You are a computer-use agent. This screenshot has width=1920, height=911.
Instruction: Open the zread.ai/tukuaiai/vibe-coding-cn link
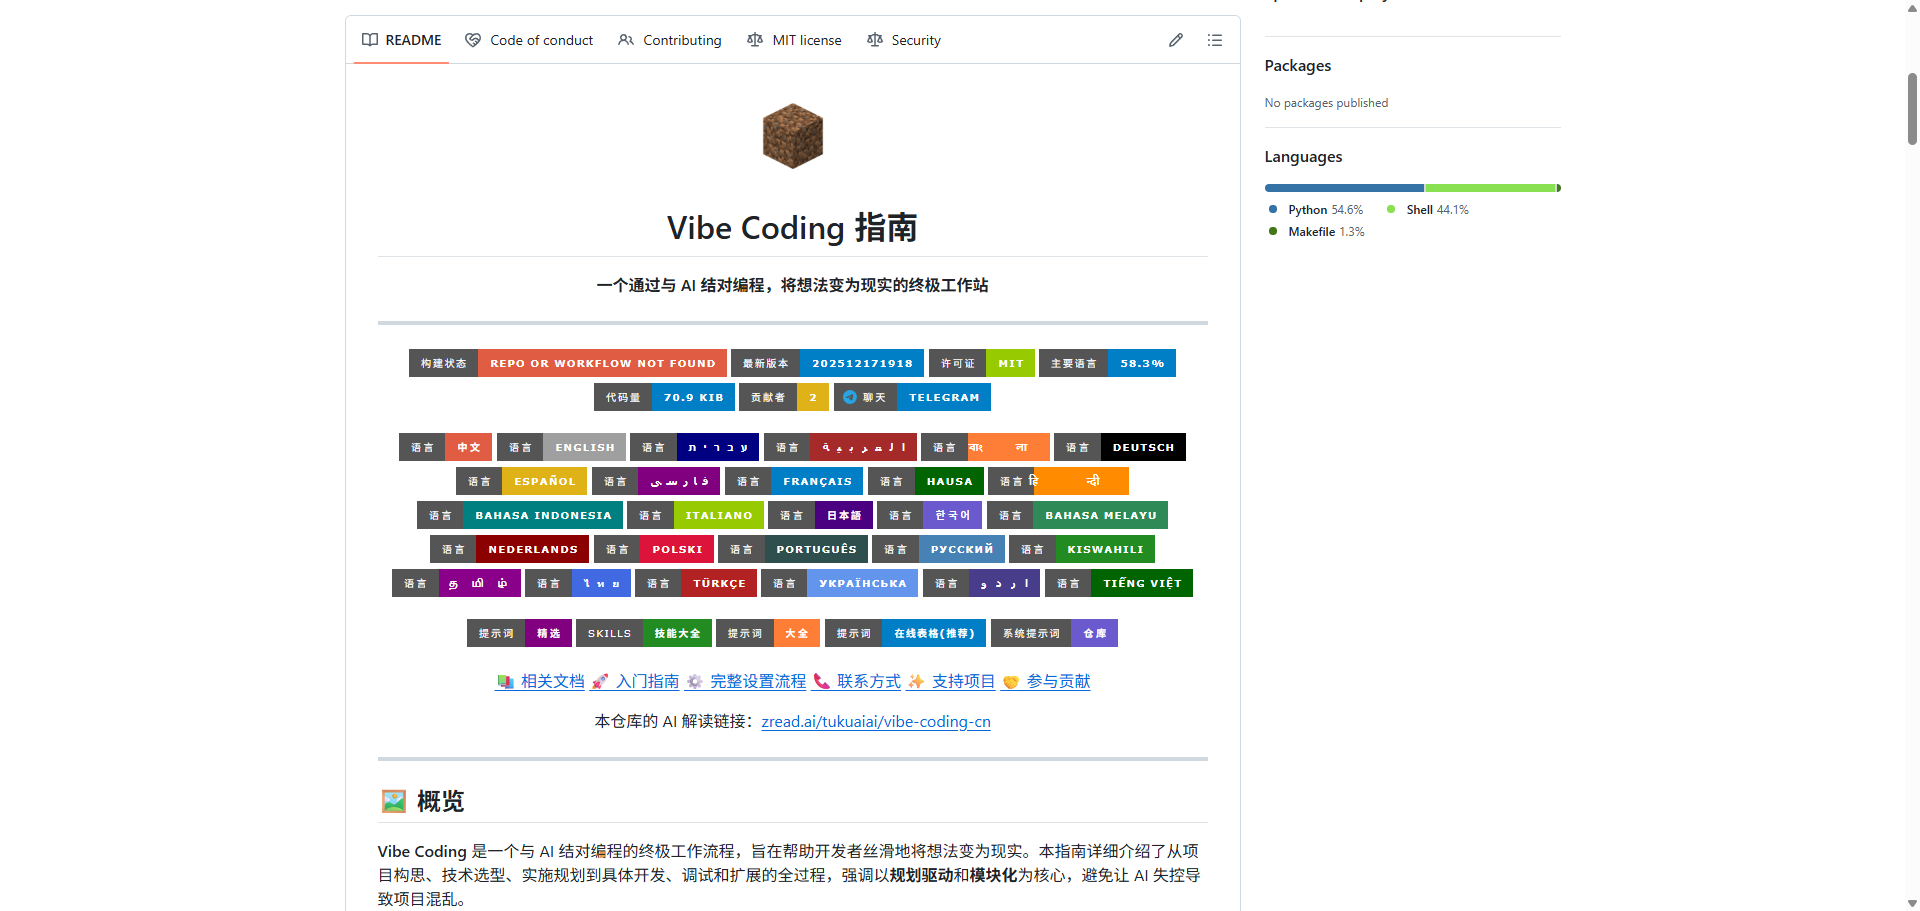tap(876, 722)
